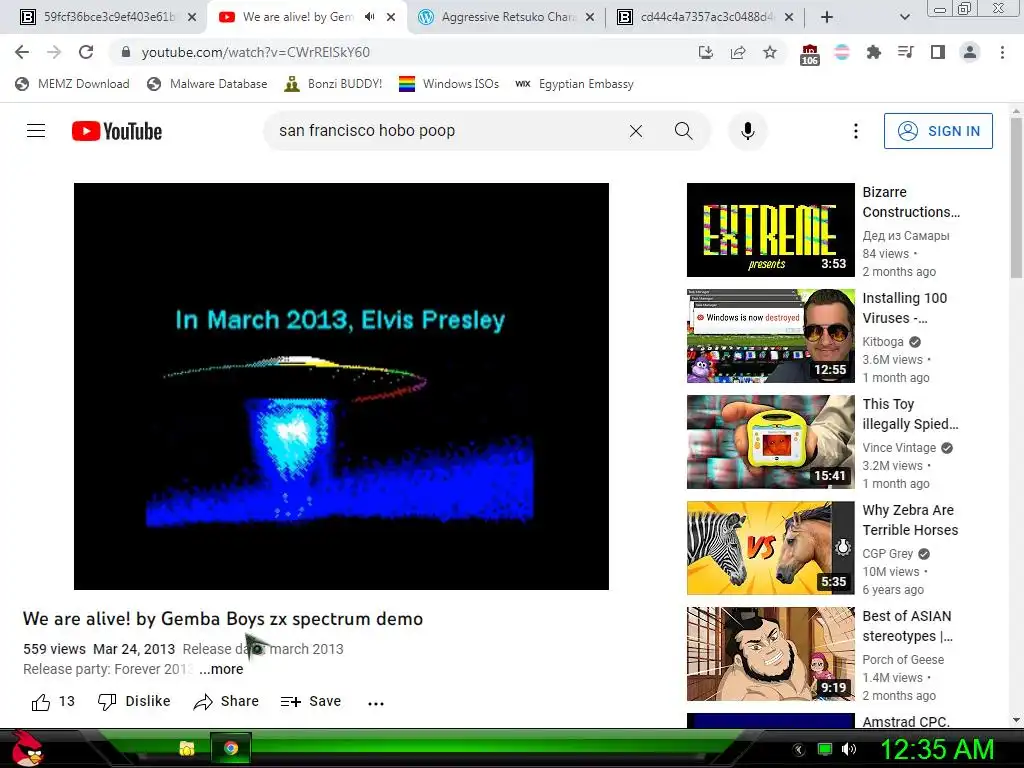Click the YouTube logo
This screenshot has width=1024, height=768.
point(117,131)
